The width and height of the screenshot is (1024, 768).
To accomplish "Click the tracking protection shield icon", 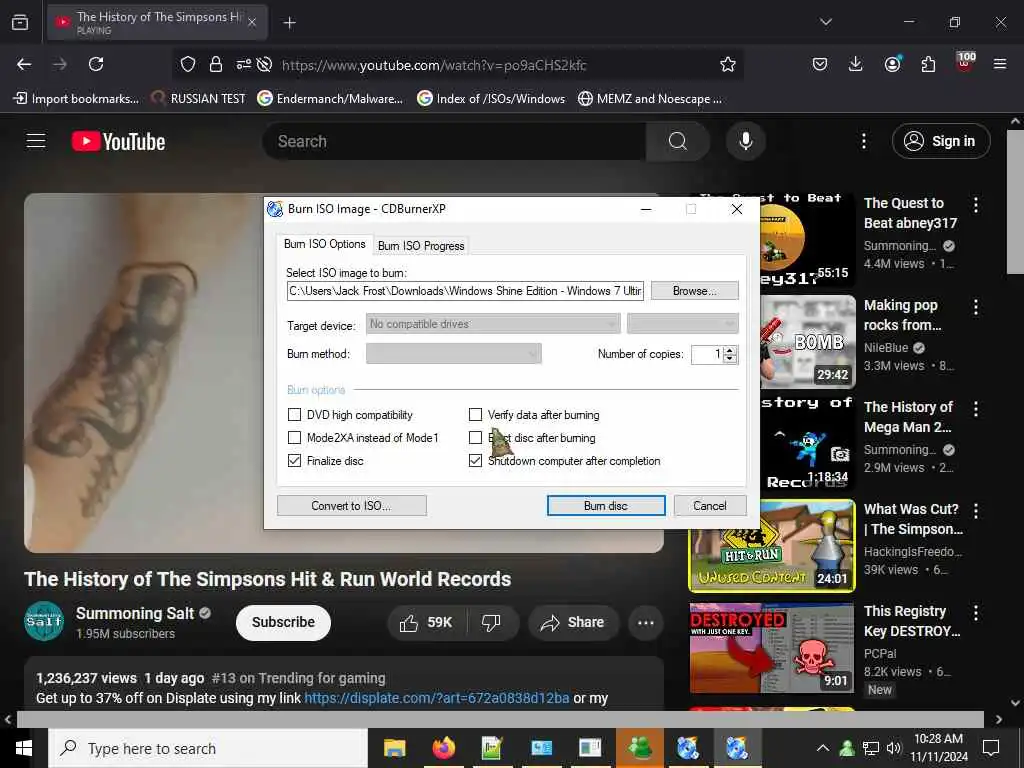I will click(188, 64).
